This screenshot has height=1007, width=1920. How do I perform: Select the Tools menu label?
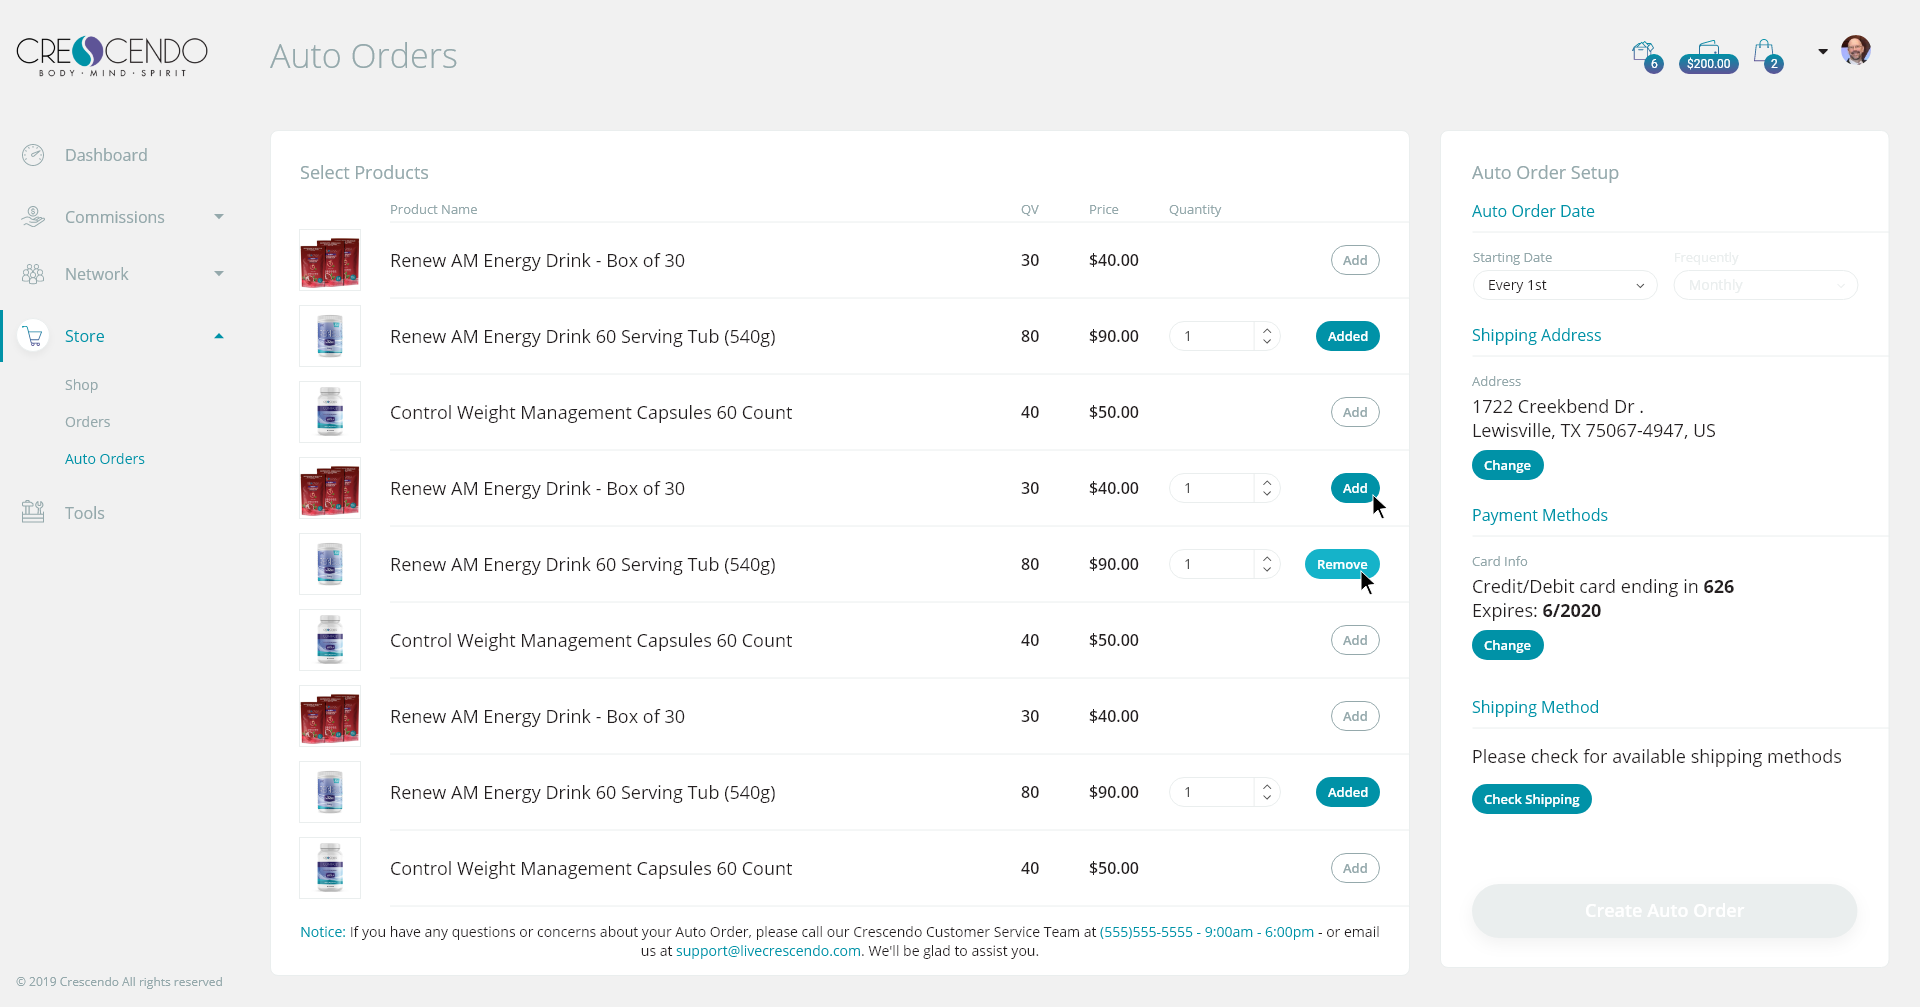(x=85, y=513)
